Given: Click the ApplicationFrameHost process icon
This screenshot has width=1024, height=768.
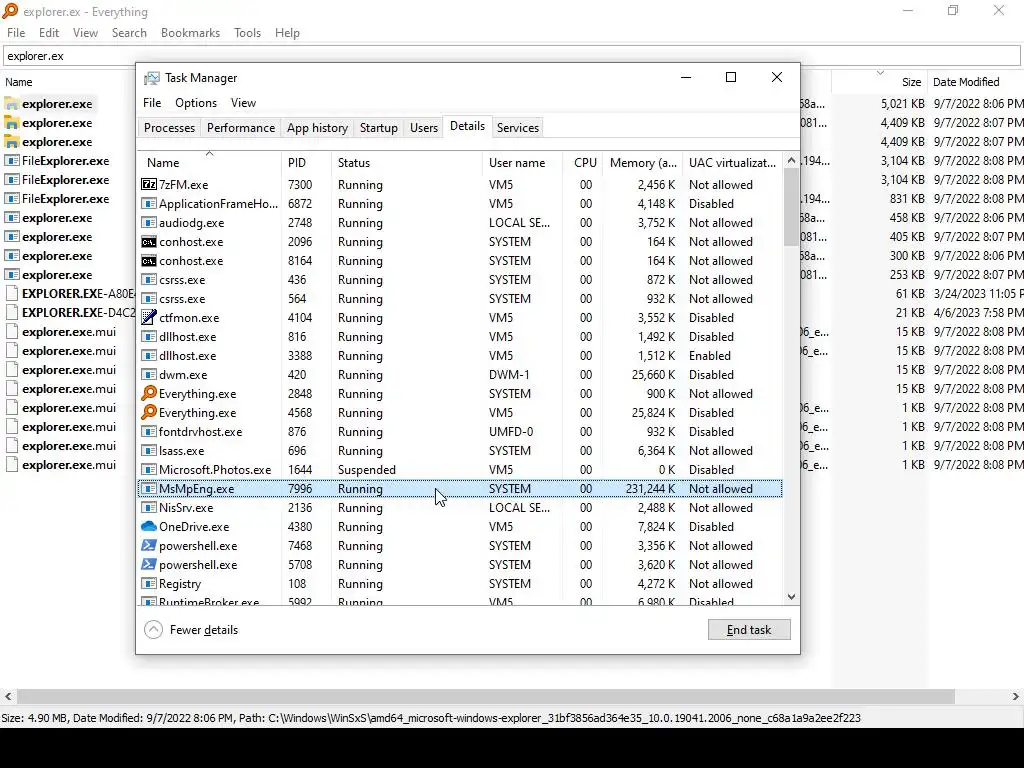Looking at the screenshot, I should (x=149, y=204).
